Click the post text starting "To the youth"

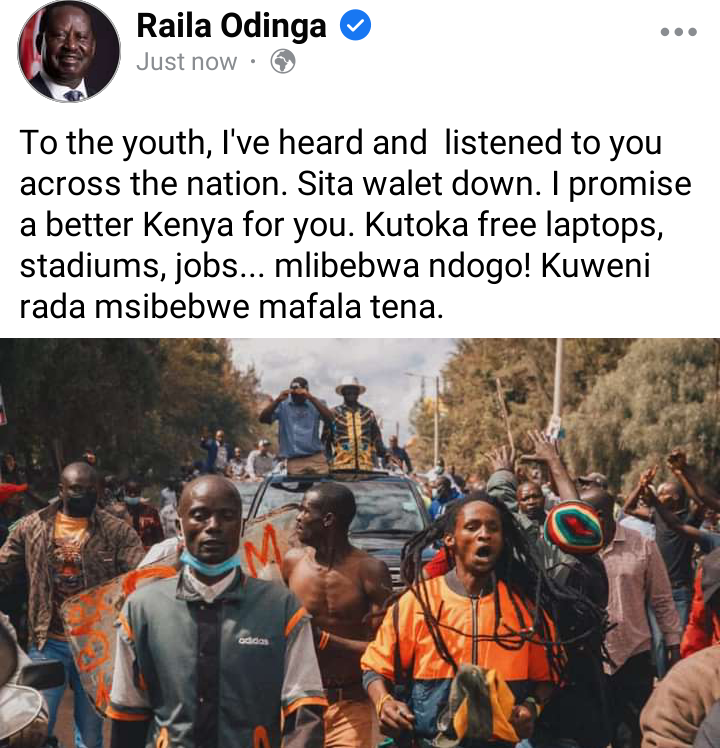[355, 224]
